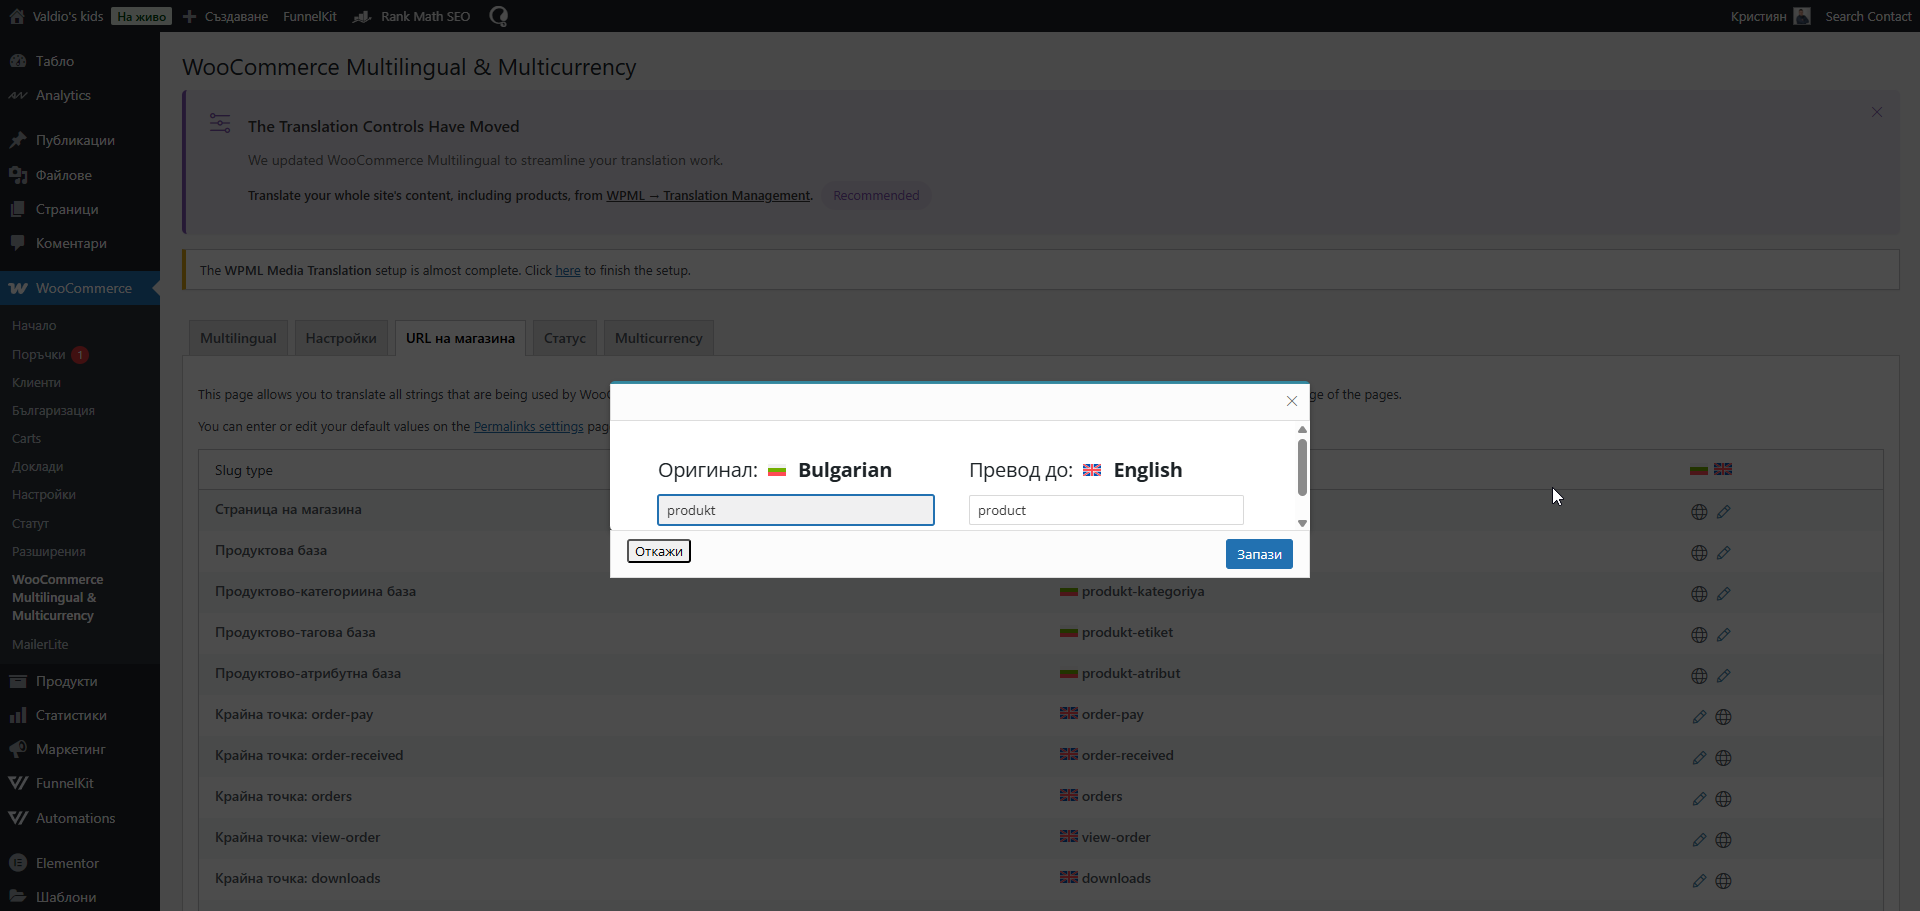Select the URL на магазина tab
The width and height of the screenshot is (1920, 911).
[460, 338]
